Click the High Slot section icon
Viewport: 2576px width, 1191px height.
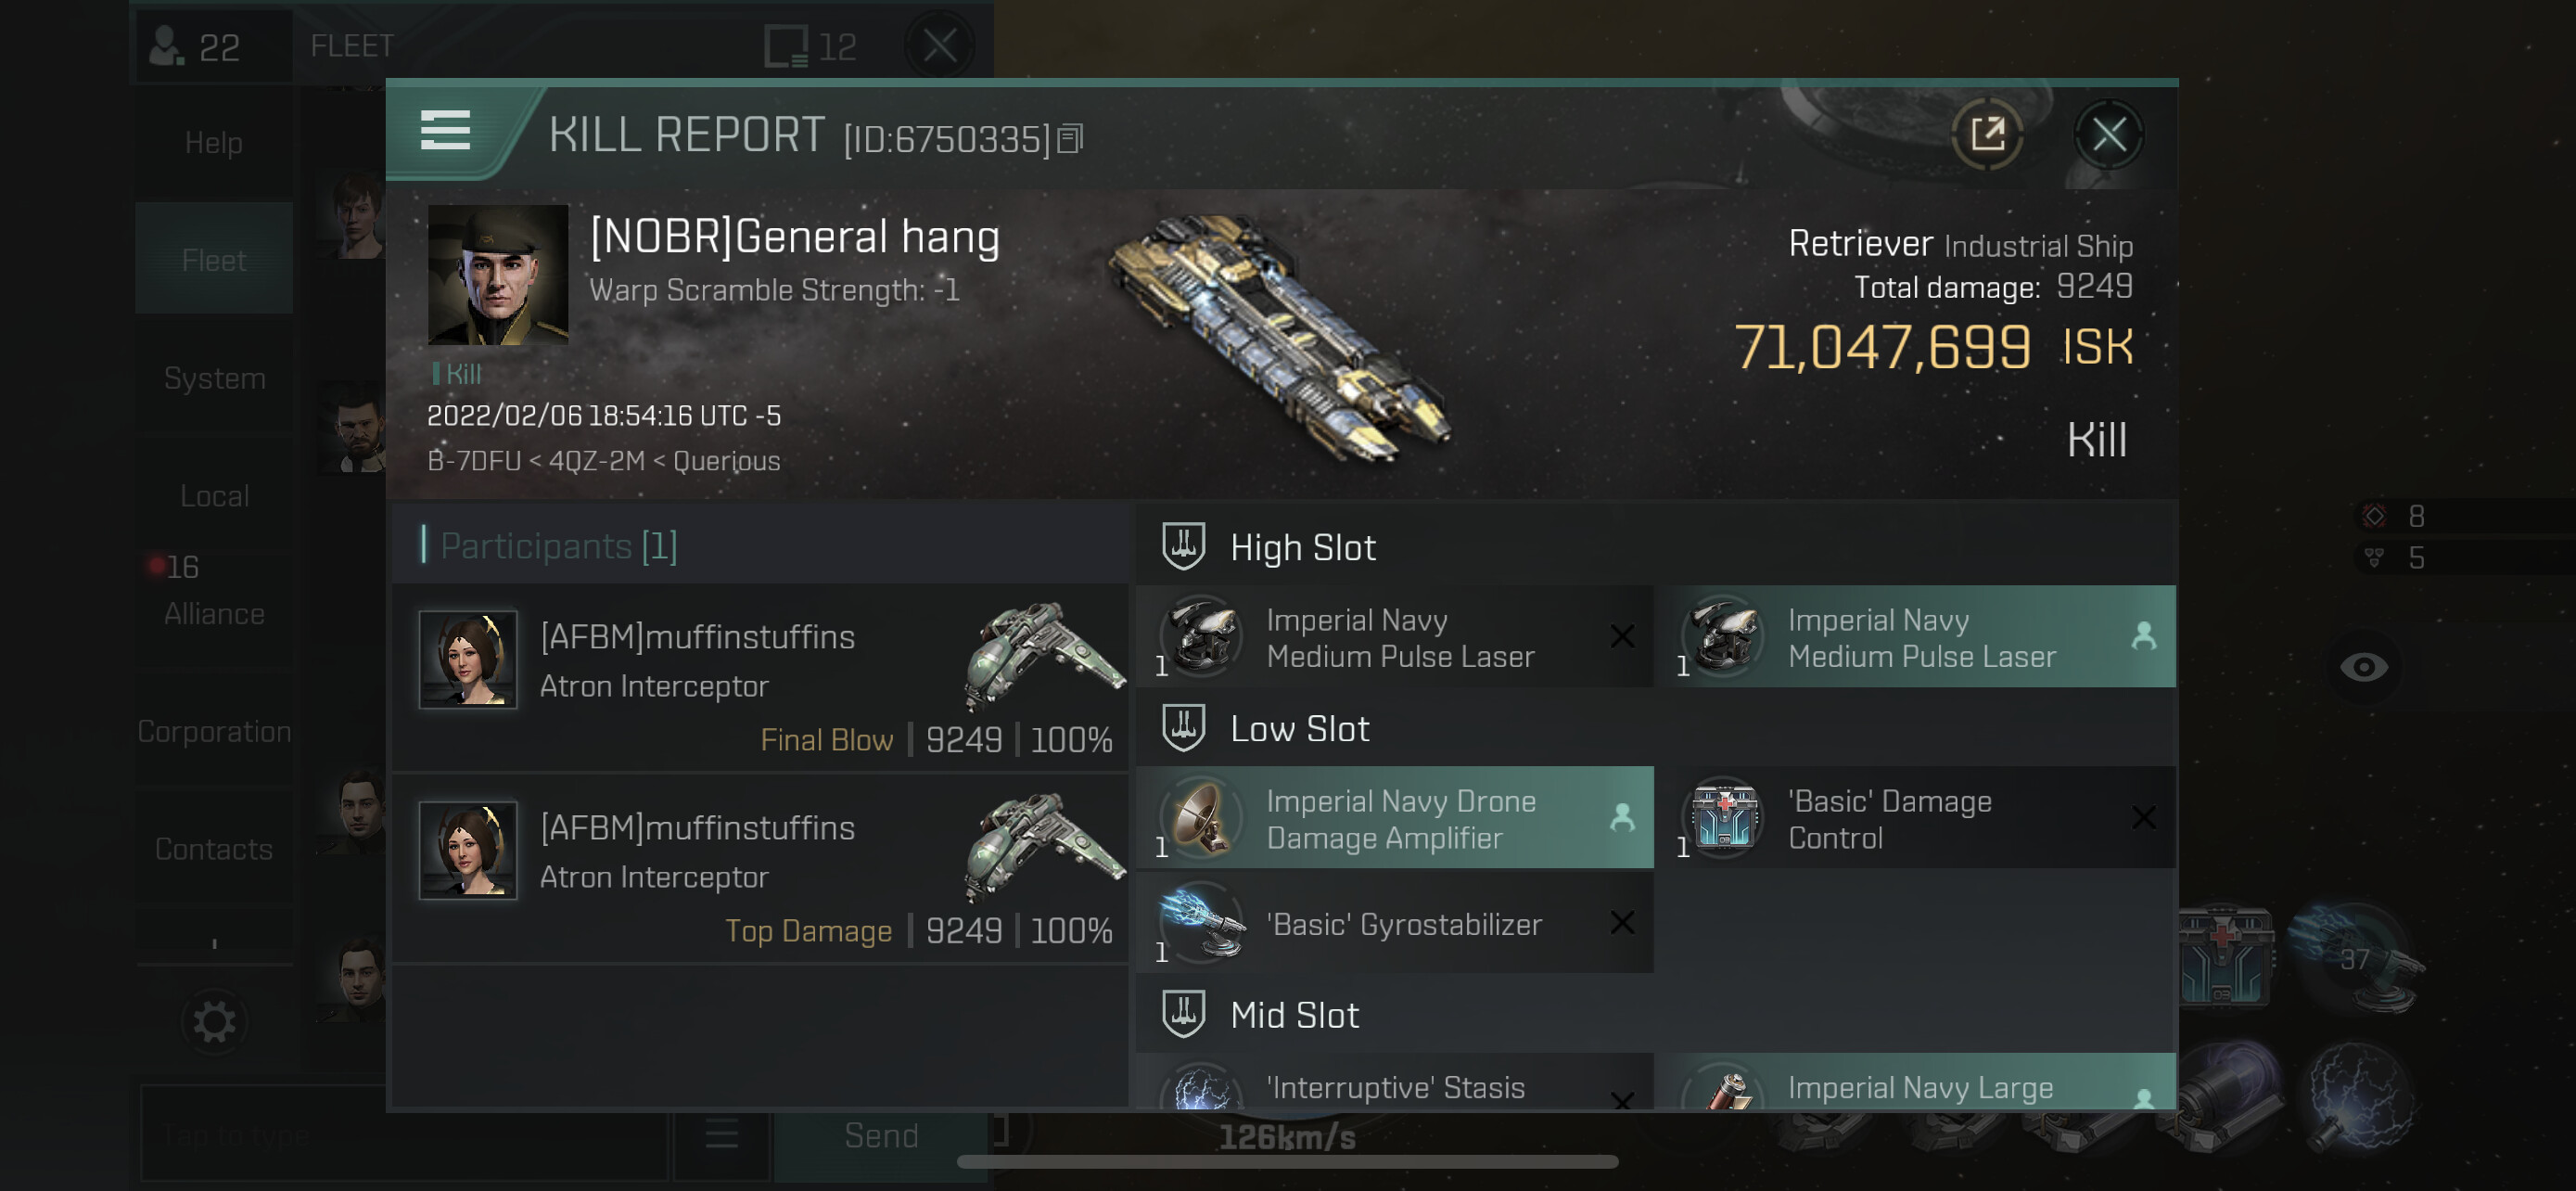1183,547
